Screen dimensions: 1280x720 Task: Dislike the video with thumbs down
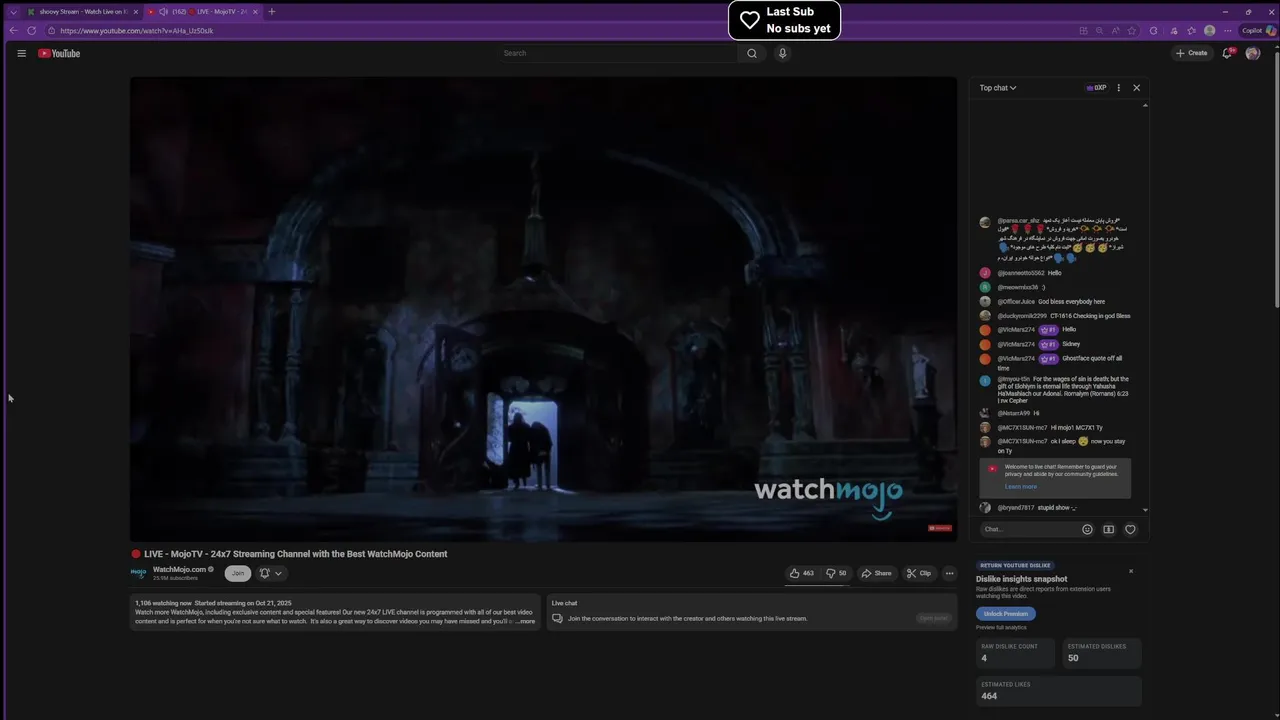[x=836, y=573]
